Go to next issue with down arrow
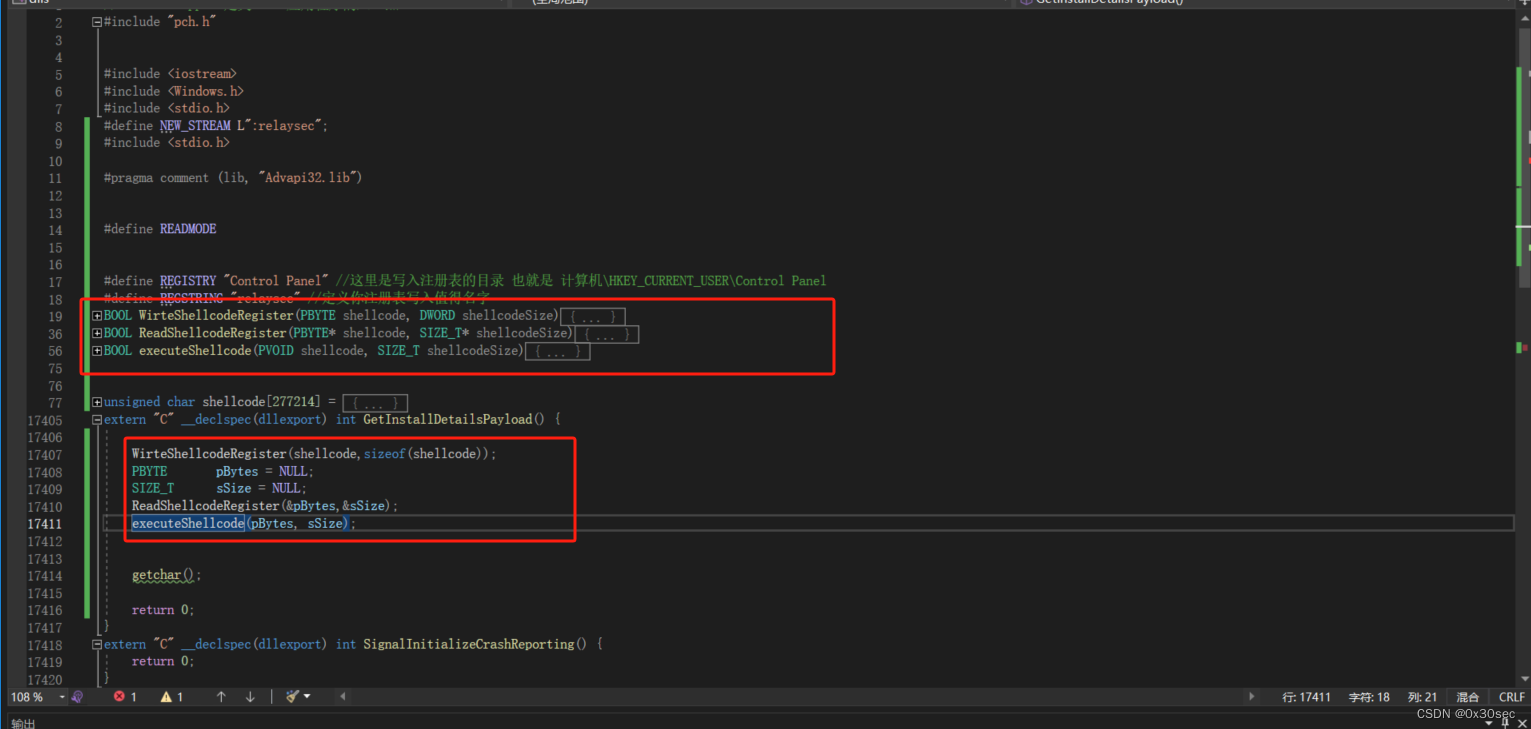1531x729 pixels. tap(250, 697)
